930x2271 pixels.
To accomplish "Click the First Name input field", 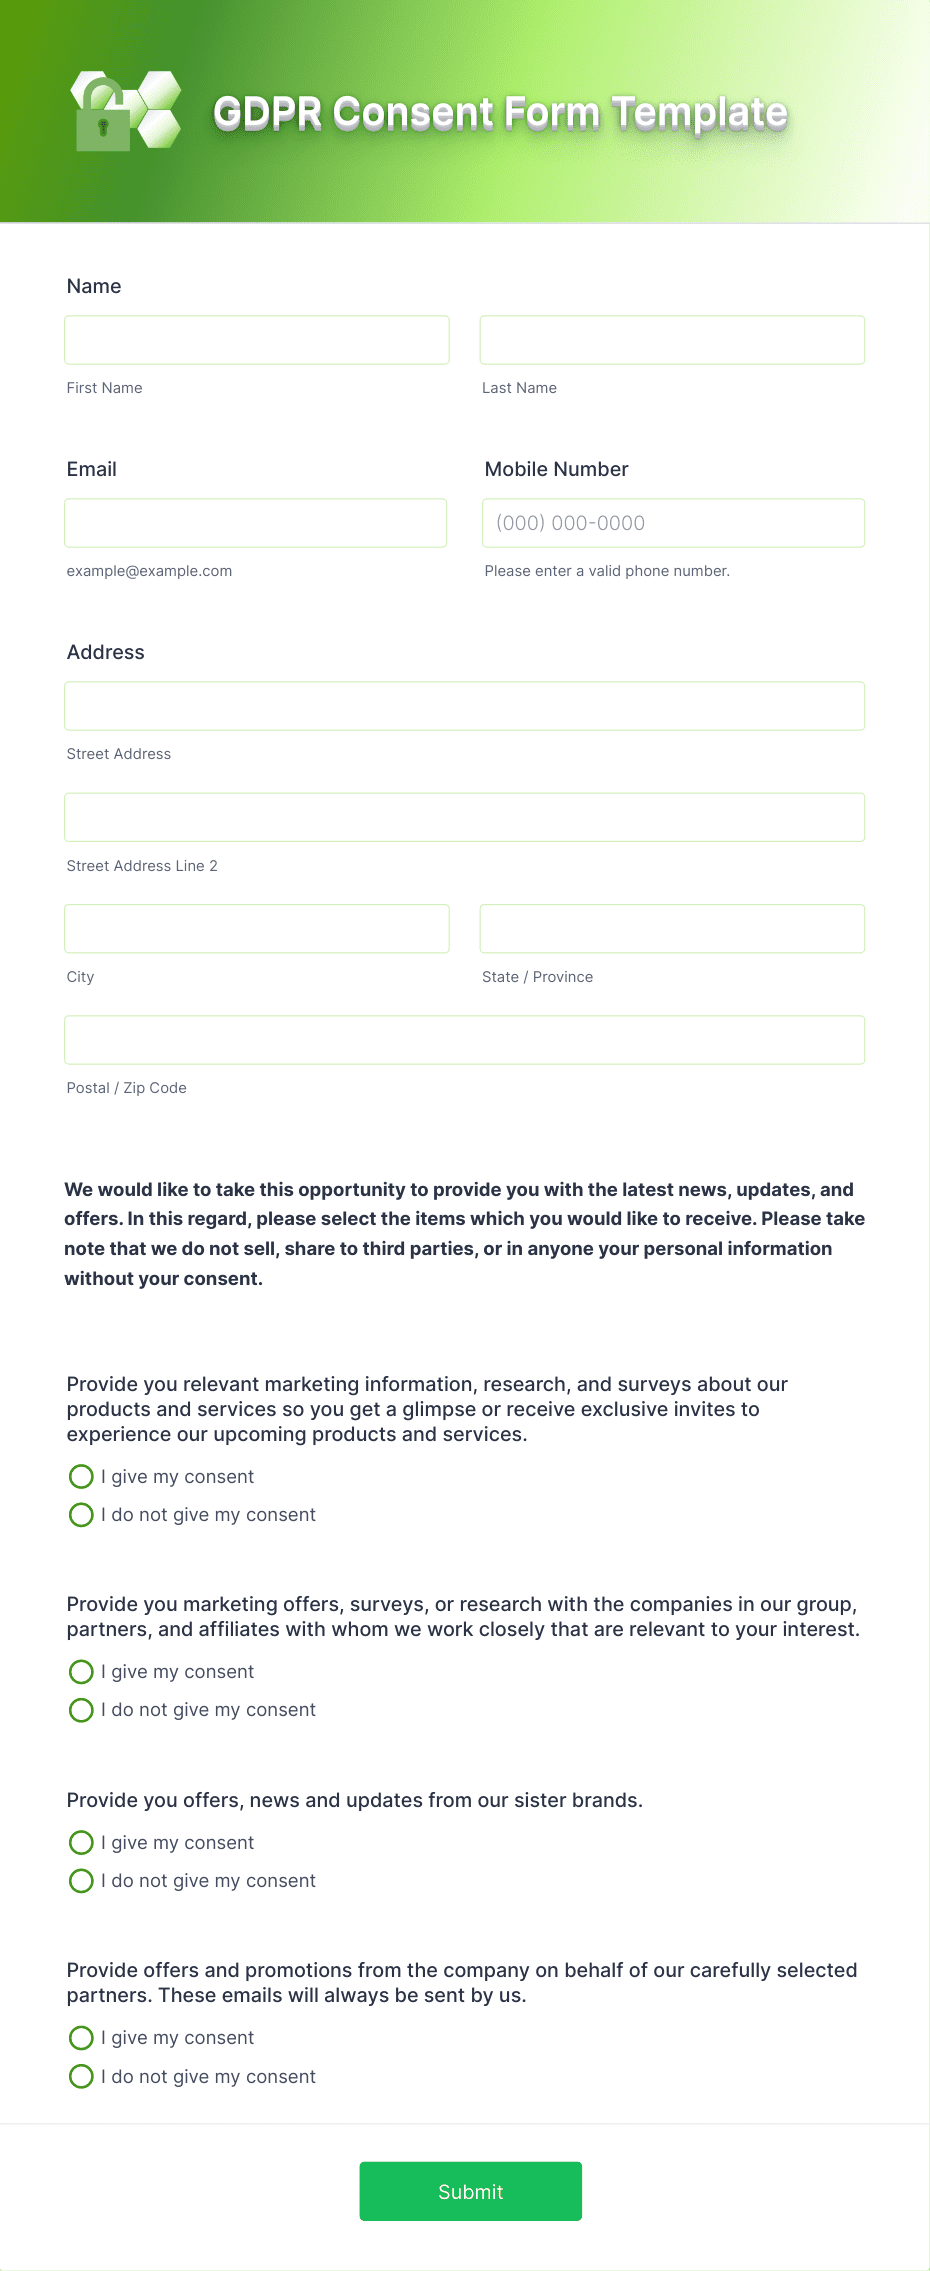I will point(256,340).
